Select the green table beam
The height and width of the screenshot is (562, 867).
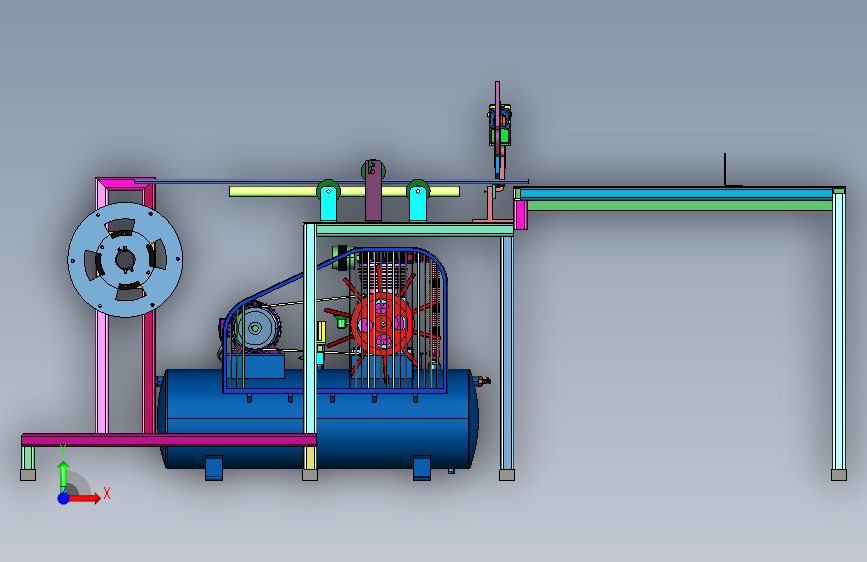pos(680,206)
